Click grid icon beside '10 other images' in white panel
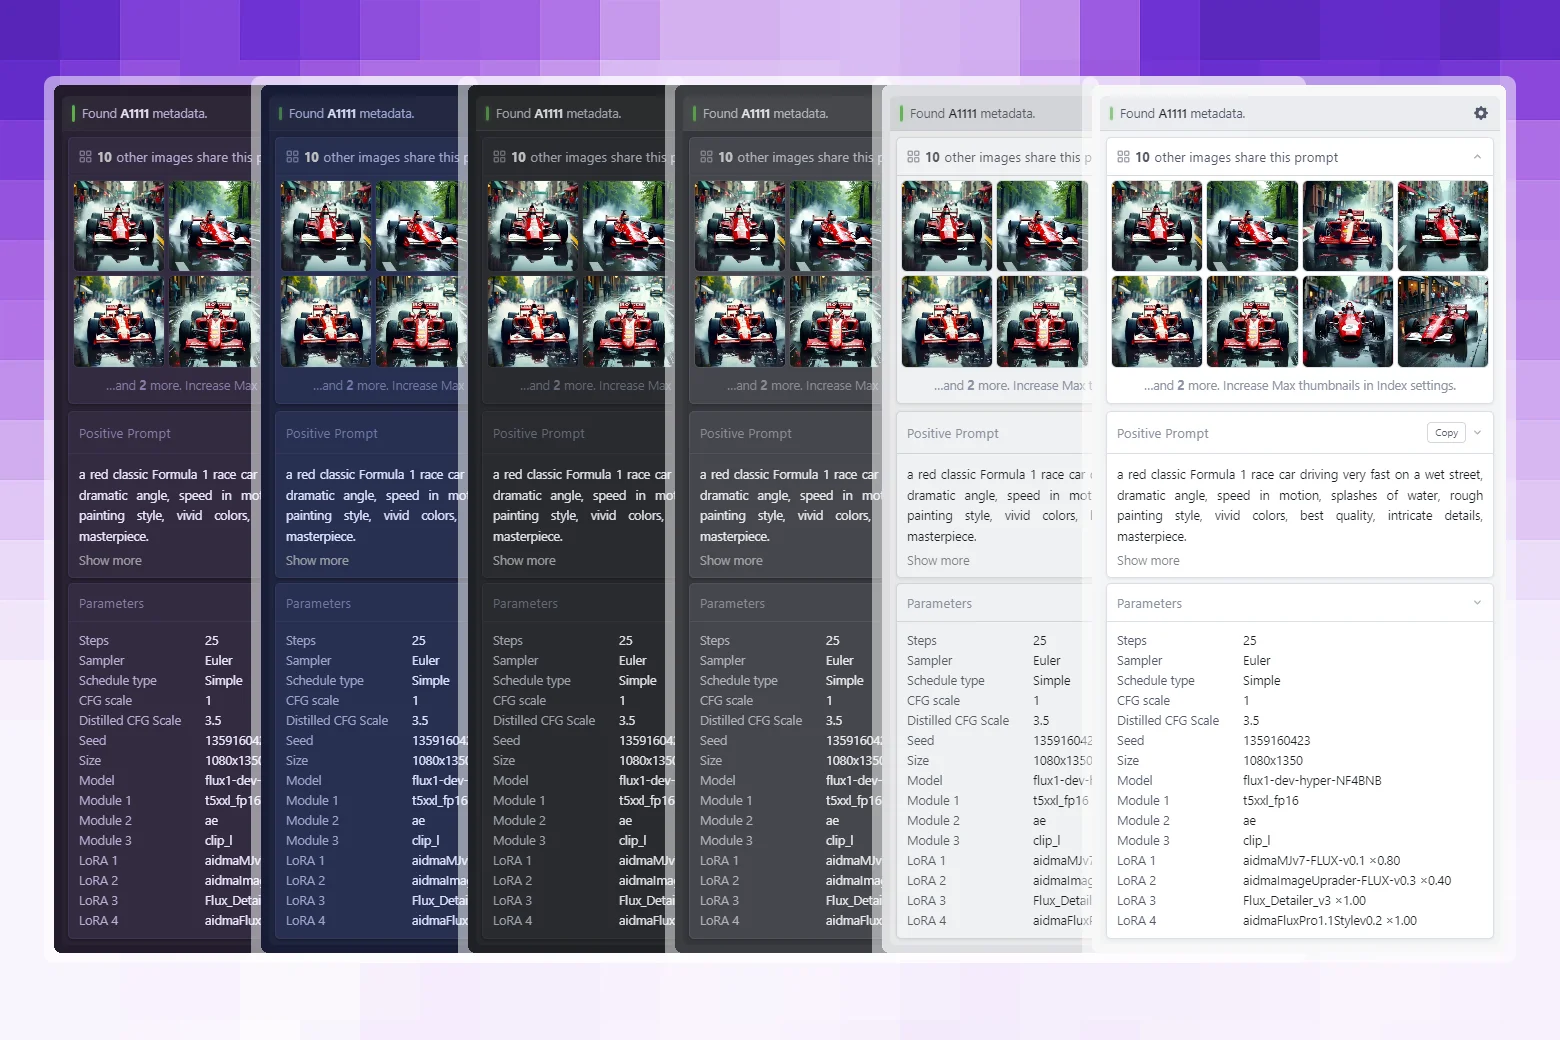Image resolution: width=1560 pixels, height=1040 pixels. [1123, 157]
